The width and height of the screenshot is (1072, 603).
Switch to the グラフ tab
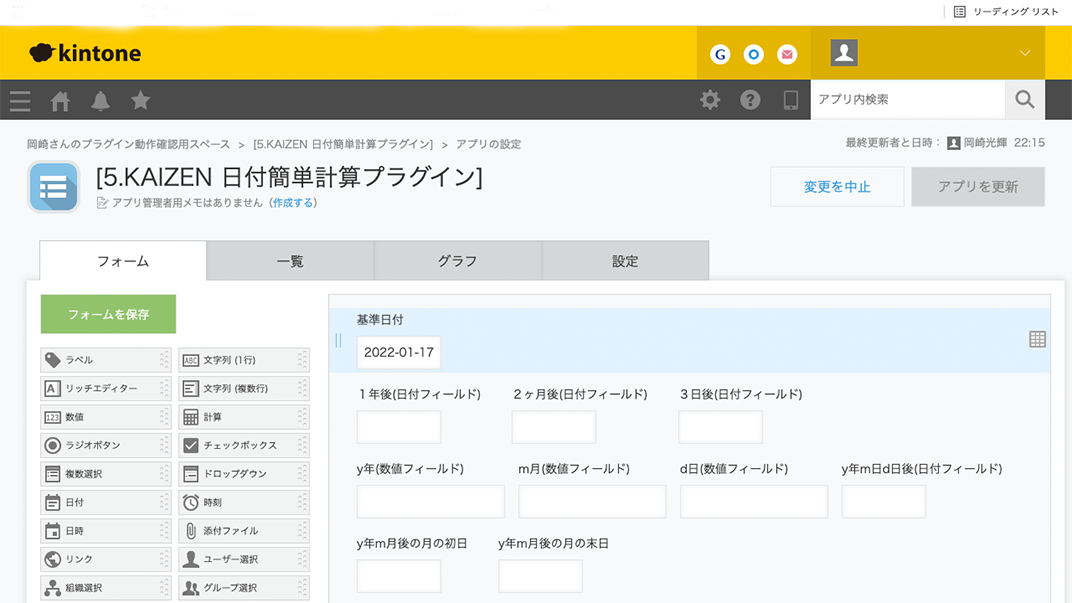(457, 261)
